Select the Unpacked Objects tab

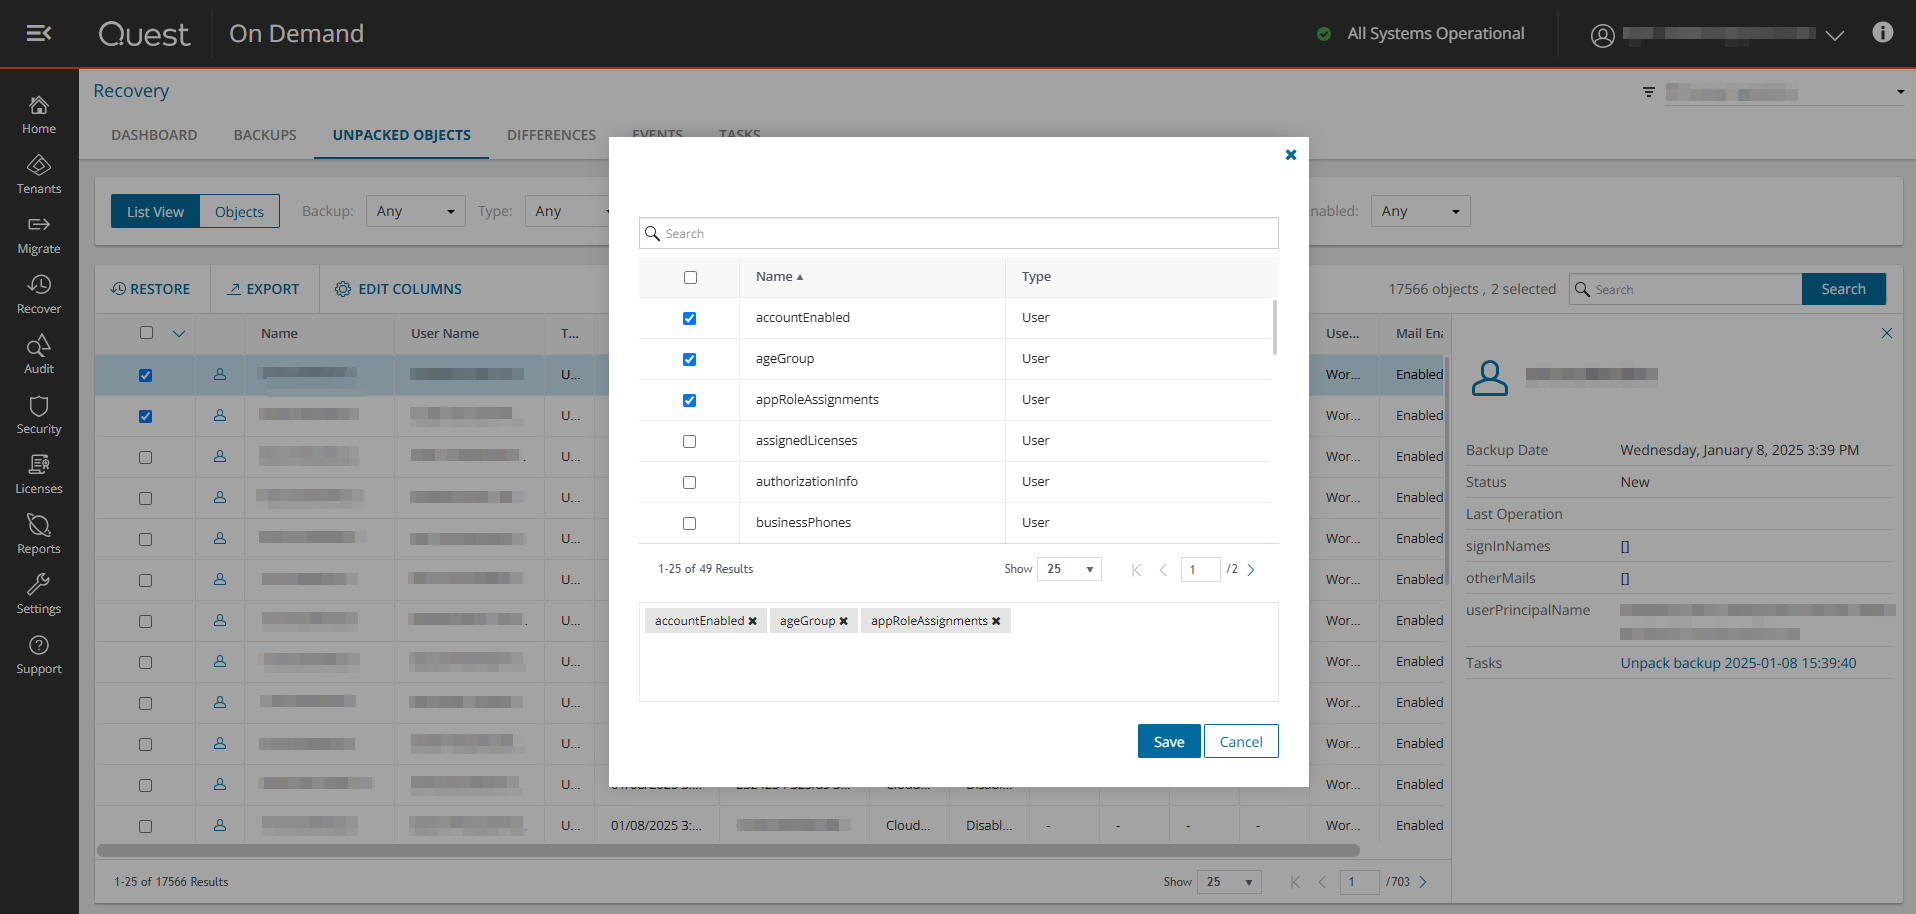[402, 135]
